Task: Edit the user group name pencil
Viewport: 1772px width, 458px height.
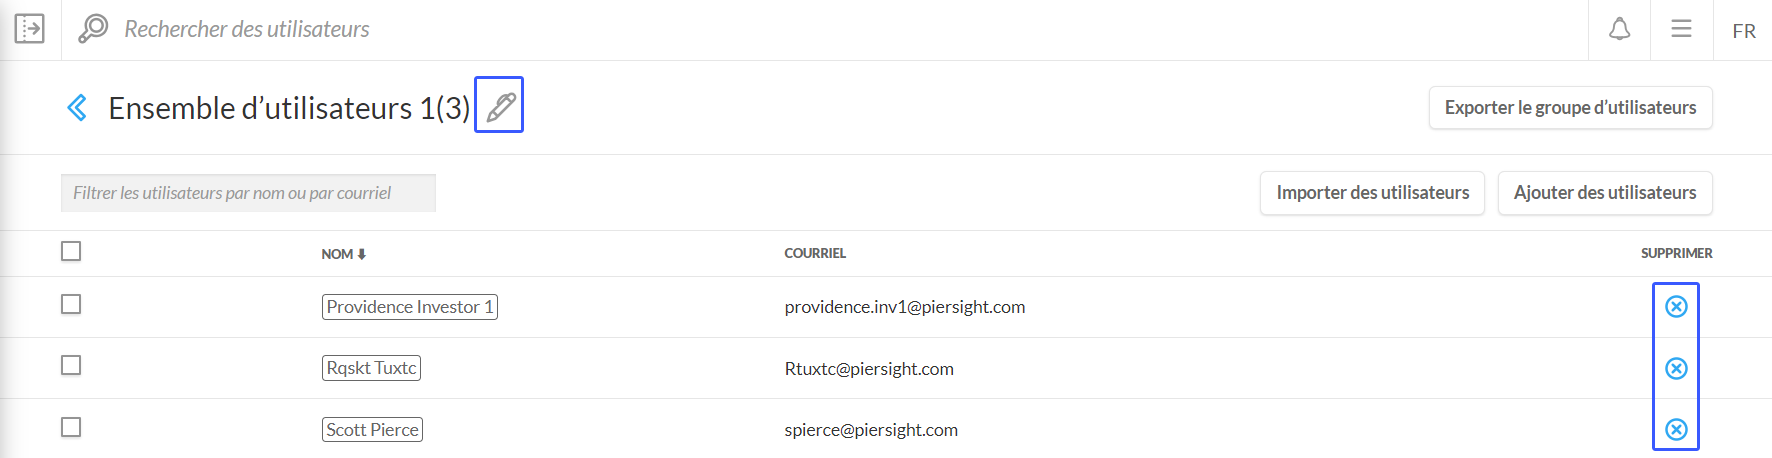Action: 500,105
